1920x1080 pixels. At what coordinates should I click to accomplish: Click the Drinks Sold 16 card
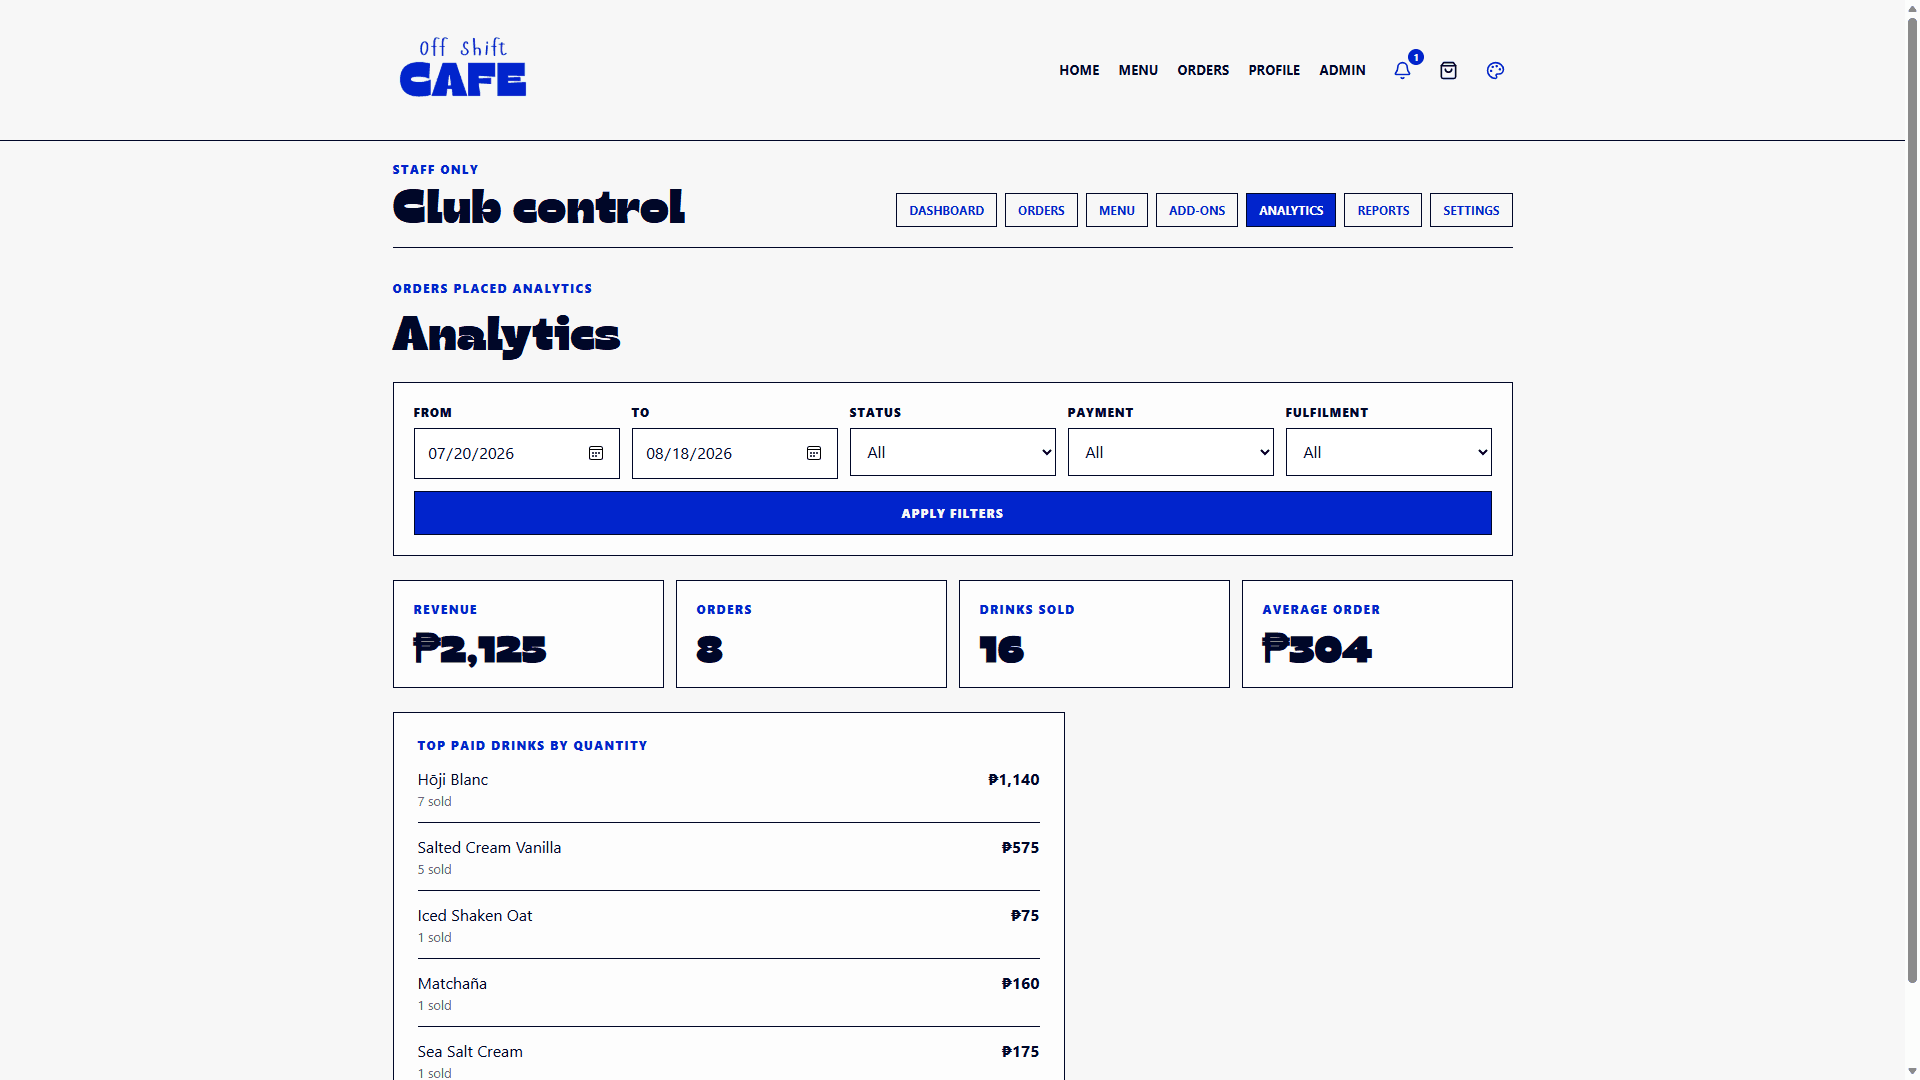(1094, 634)
